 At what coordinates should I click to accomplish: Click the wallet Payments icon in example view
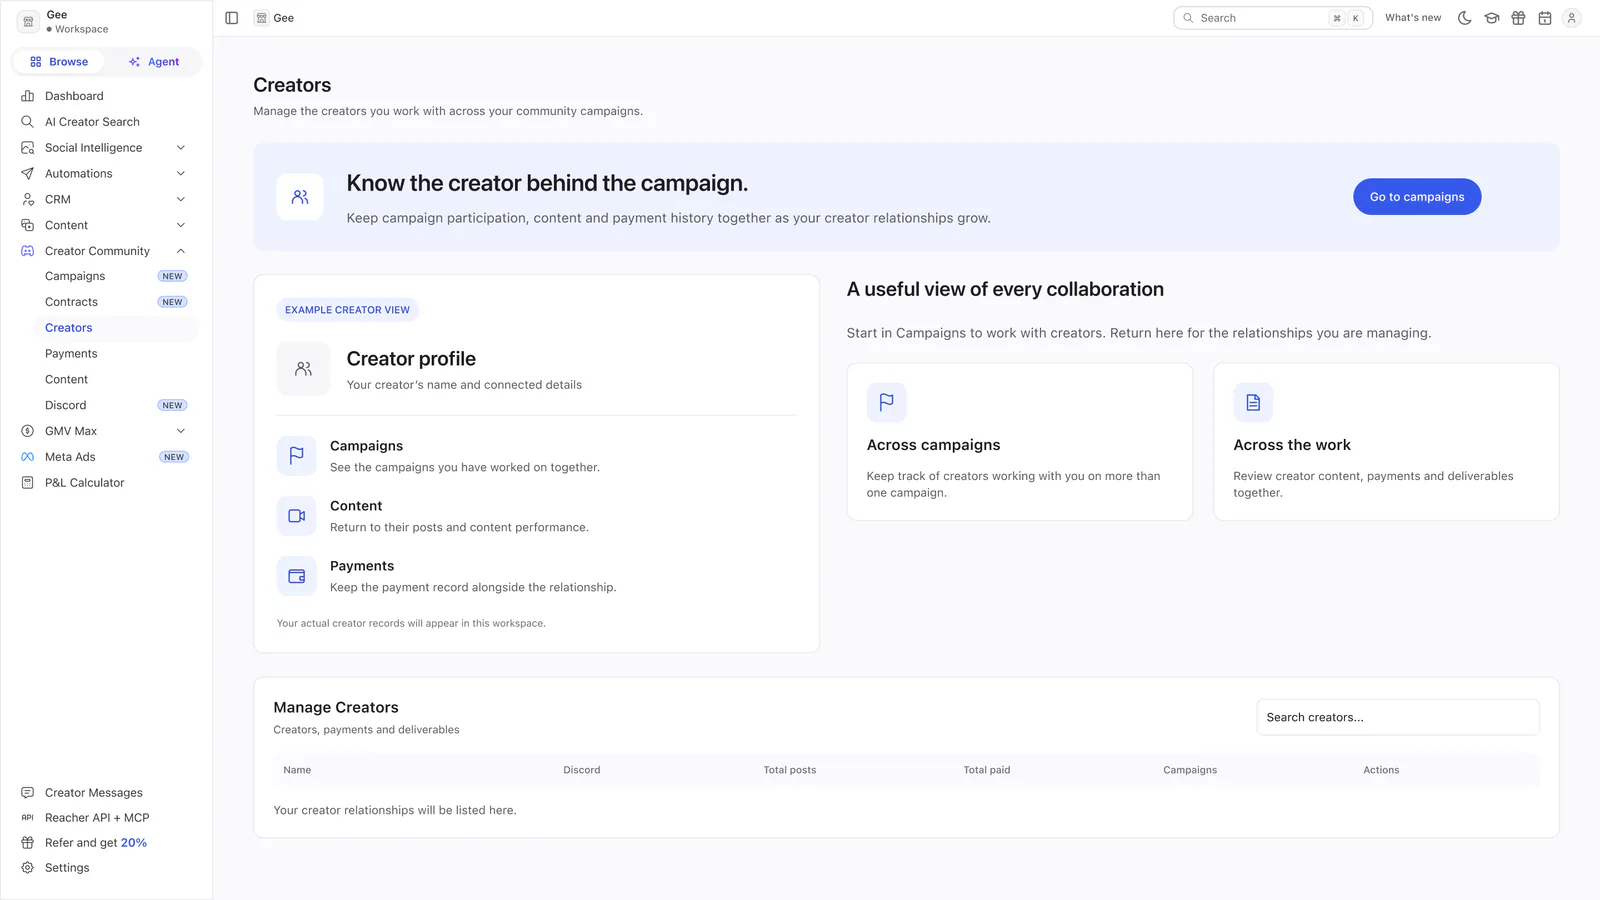(297, 576)
